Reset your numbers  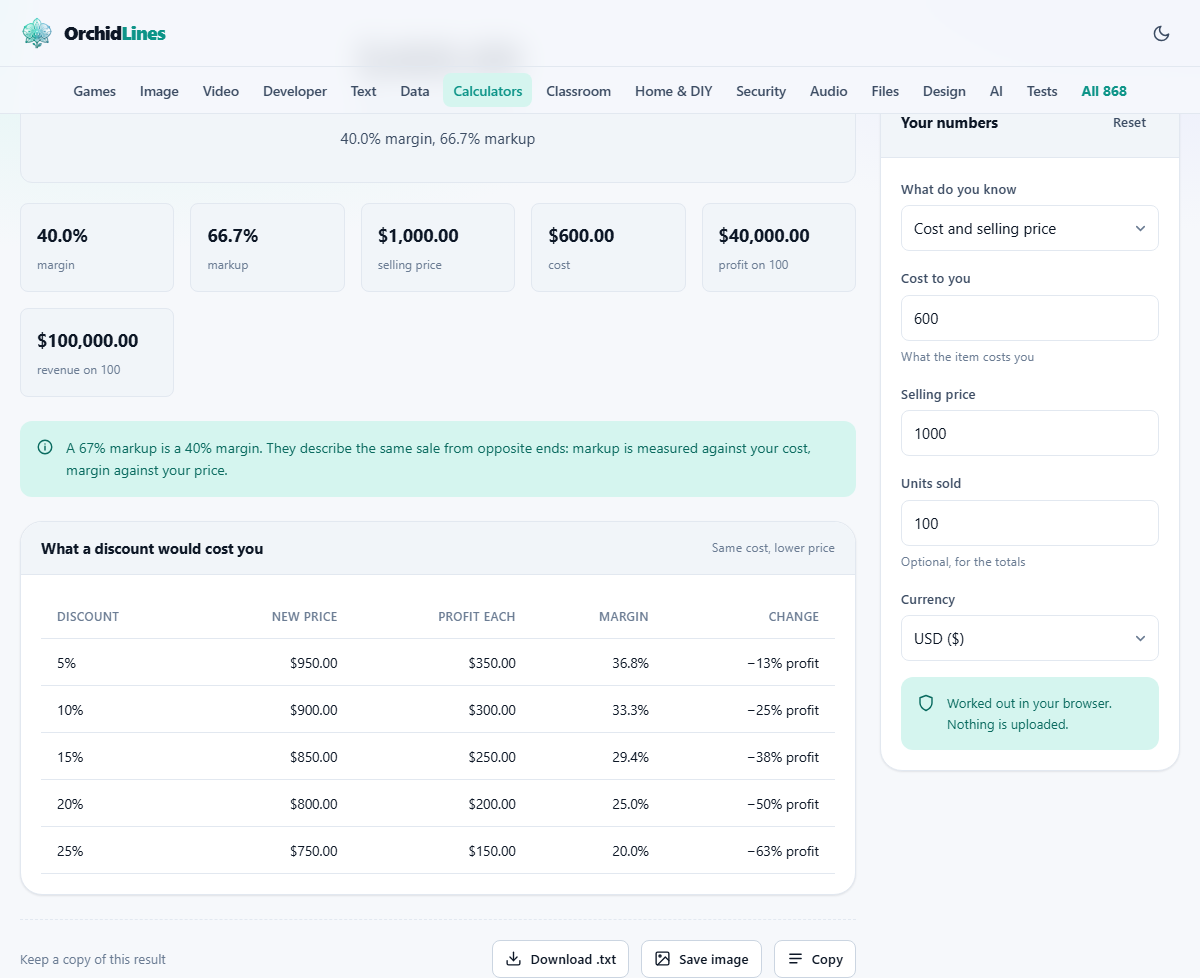point(1130,123)
